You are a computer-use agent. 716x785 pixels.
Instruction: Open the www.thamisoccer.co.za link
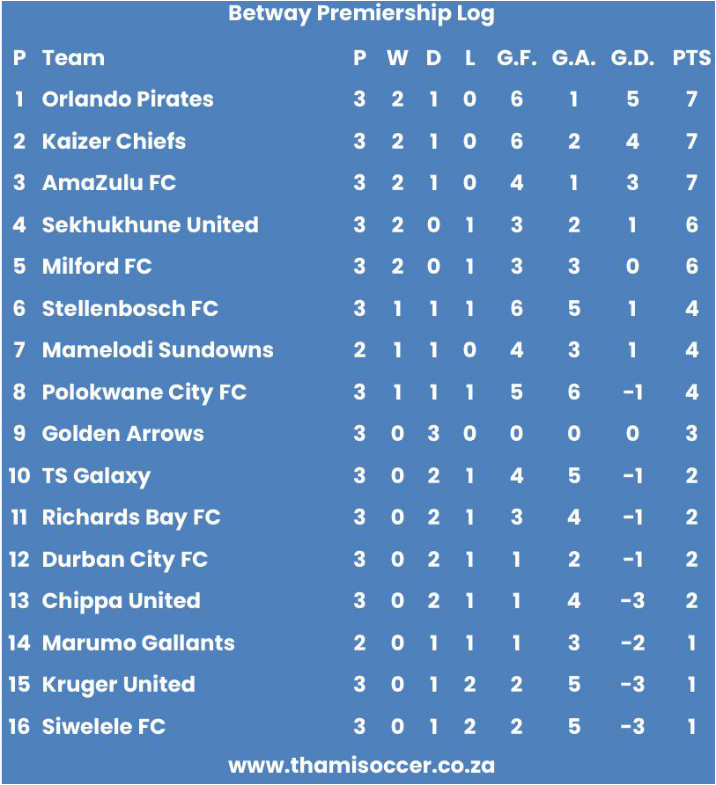pos(361,765)
